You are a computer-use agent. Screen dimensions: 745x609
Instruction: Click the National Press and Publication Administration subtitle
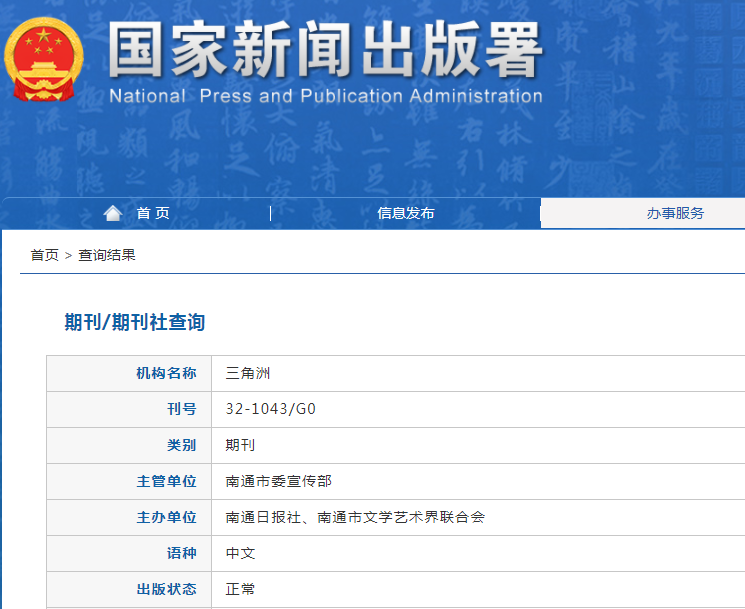(325, 97)
